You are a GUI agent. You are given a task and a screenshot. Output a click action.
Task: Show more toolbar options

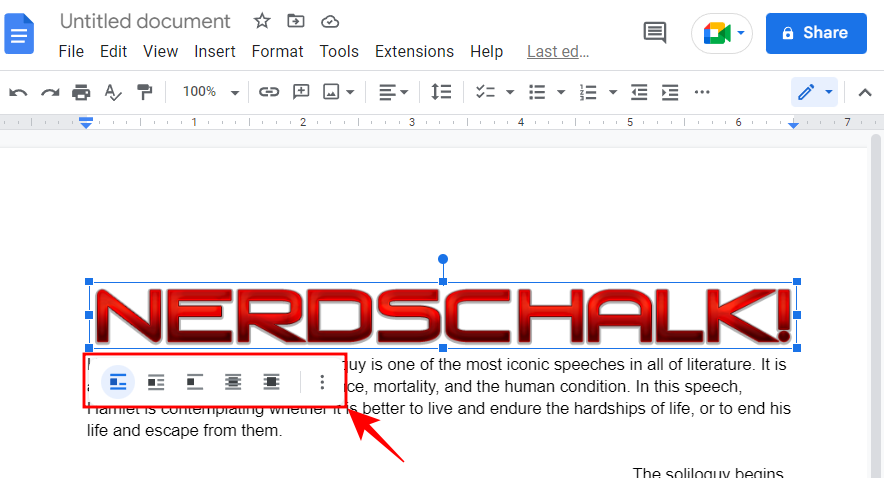click(702, 92)
